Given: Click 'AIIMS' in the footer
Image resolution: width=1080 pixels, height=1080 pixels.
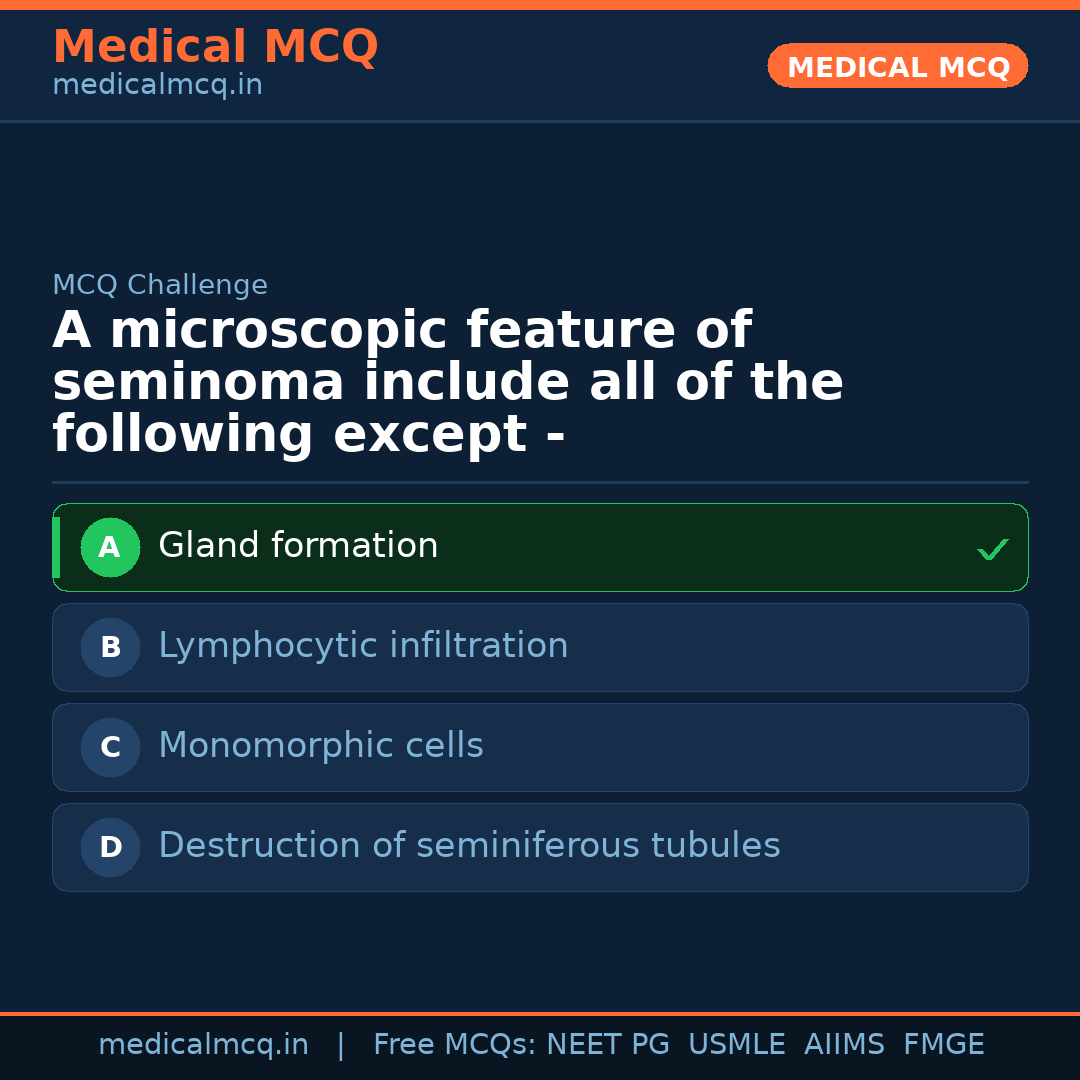Looking at the screenshot, I should (844, 1045).
